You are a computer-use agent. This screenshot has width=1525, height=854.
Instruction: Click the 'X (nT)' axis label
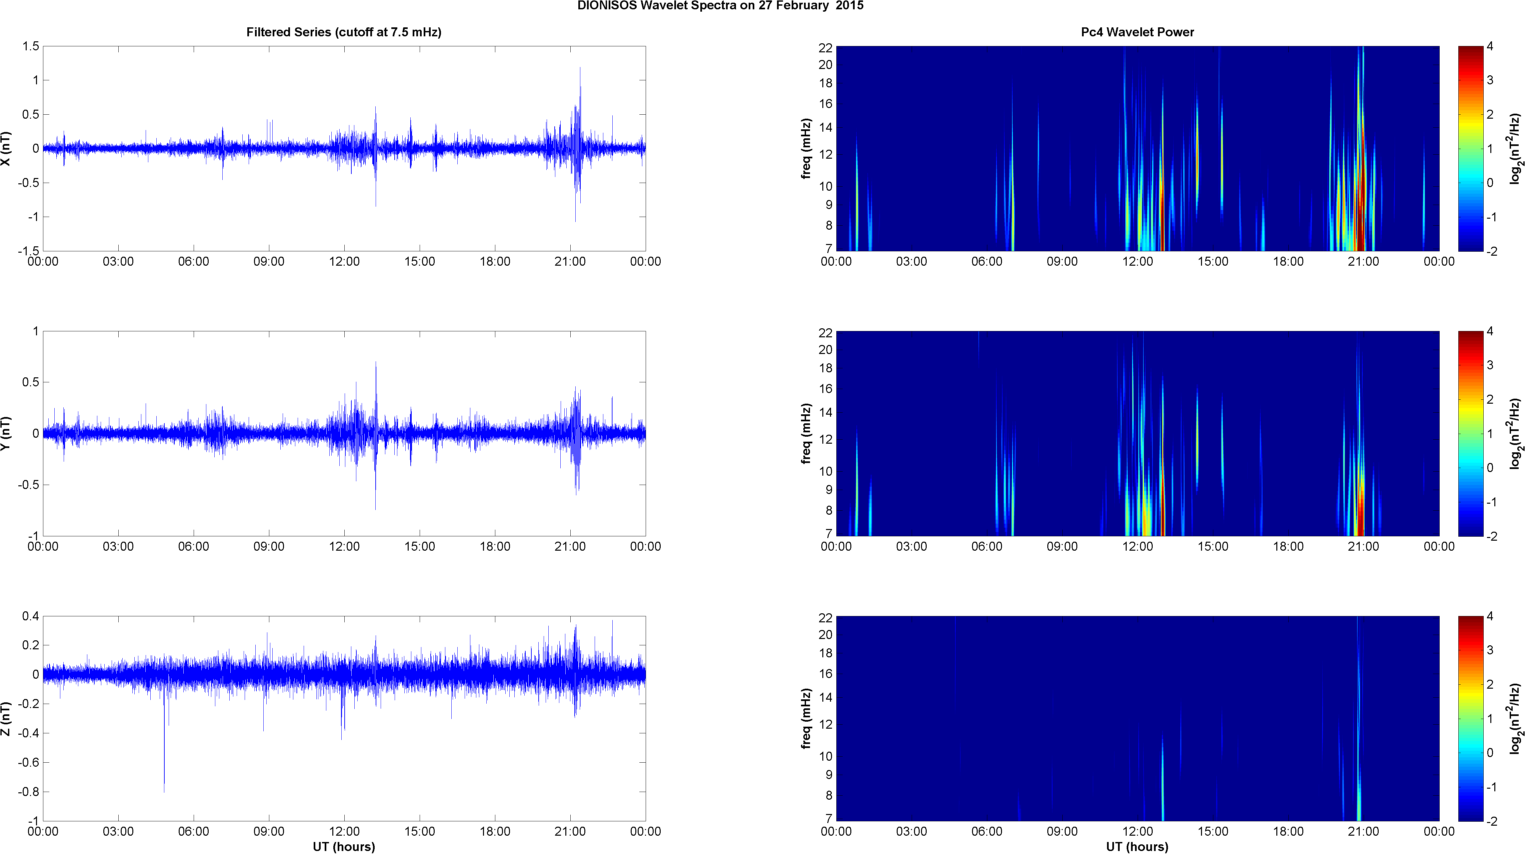pyautogui.click(x=6, y=148)
